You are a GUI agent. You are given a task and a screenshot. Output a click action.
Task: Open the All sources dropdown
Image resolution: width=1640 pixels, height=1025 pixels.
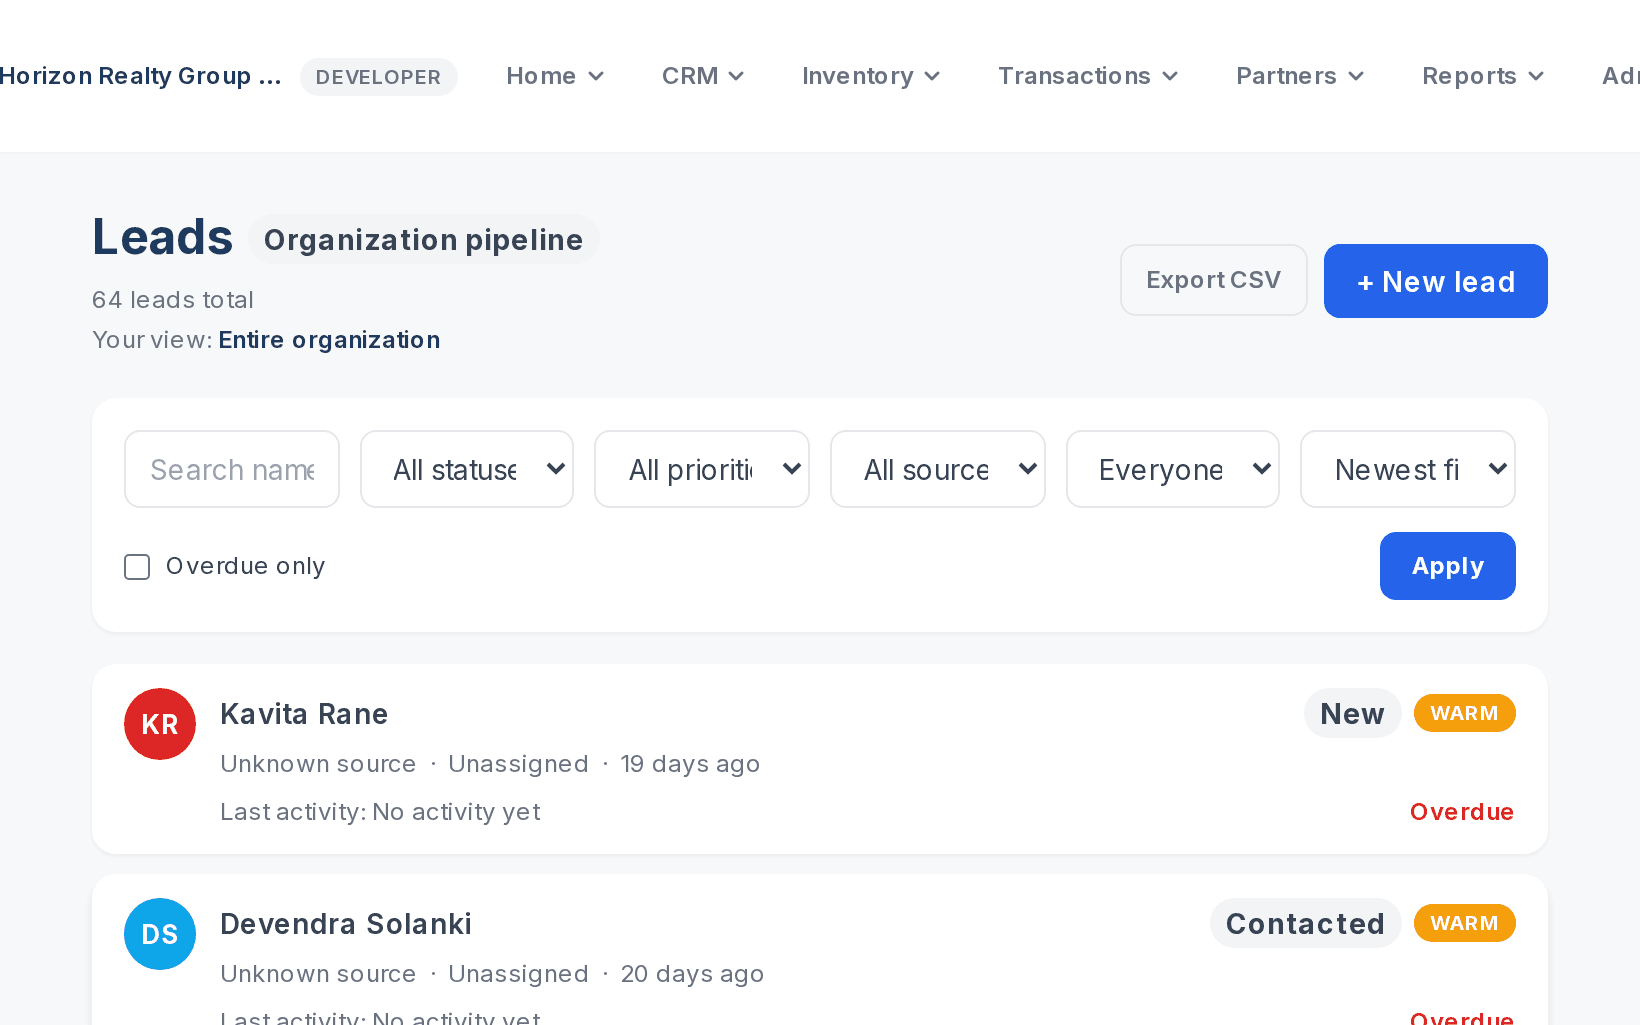(938, 469)
